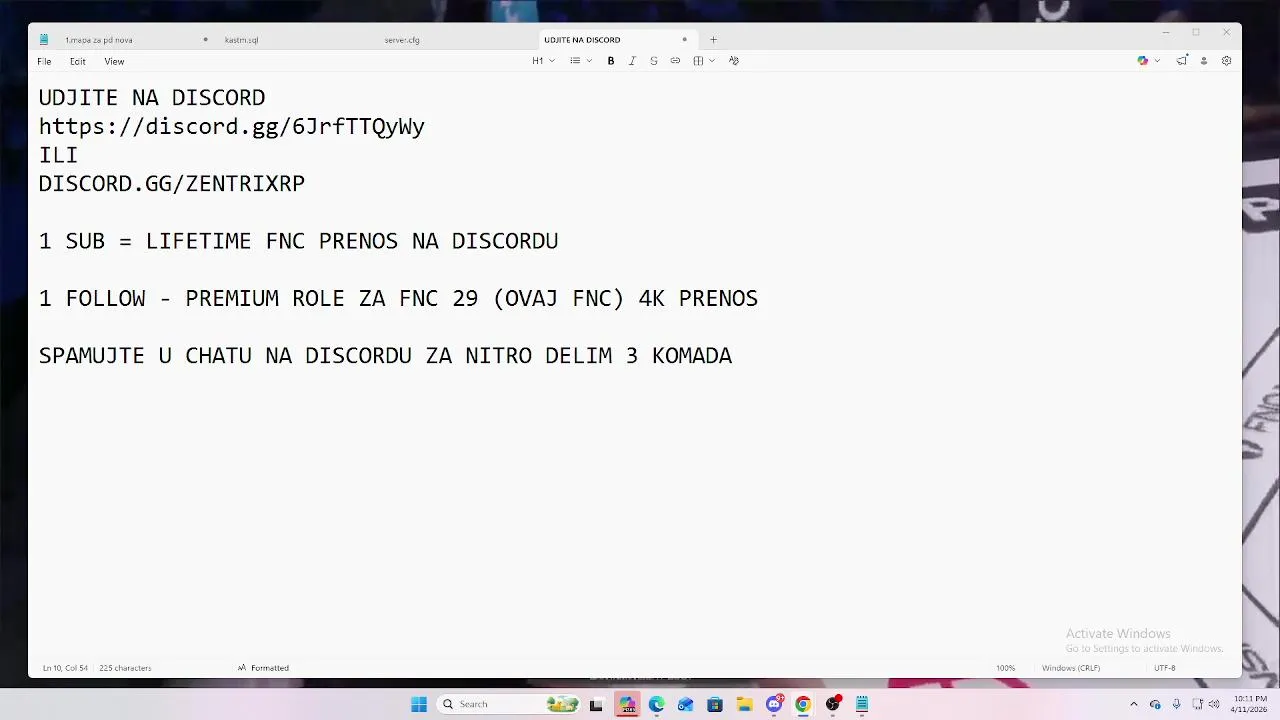This screenshot has height=720, width=1280.
Task: Insert a hyperlink from the toolbar
Action: [675, 61]
